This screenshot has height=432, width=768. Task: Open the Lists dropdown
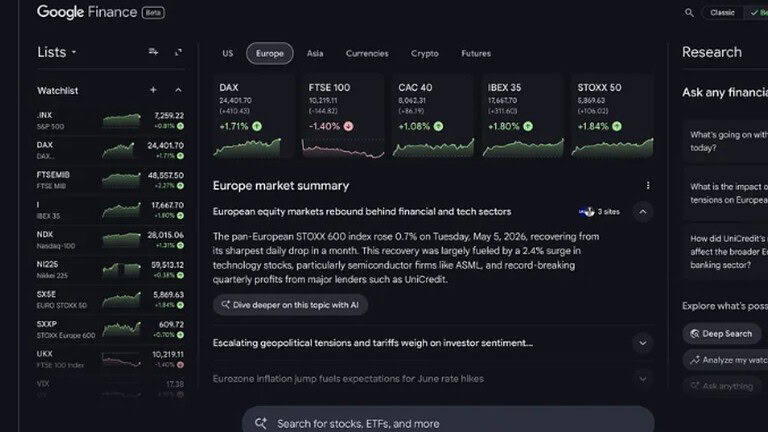pos(57,52)
